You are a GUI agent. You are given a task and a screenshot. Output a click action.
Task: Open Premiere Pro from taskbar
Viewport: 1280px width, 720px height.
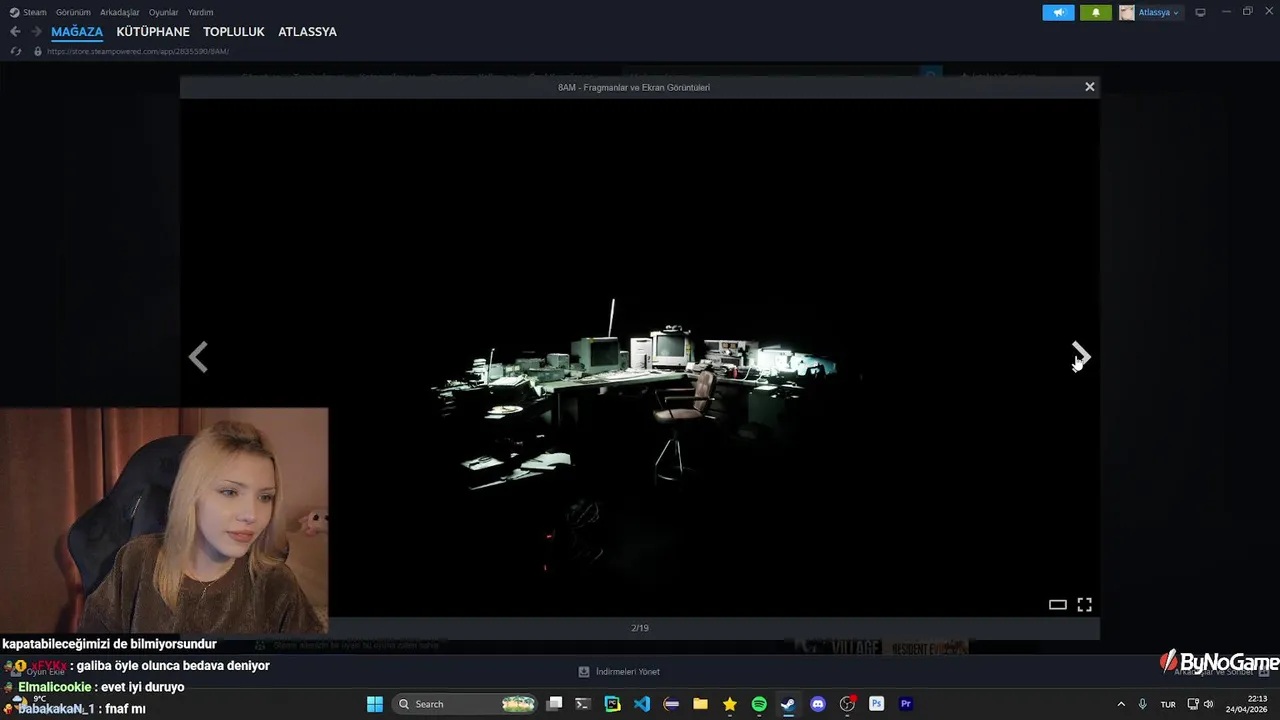coord(905,704)
